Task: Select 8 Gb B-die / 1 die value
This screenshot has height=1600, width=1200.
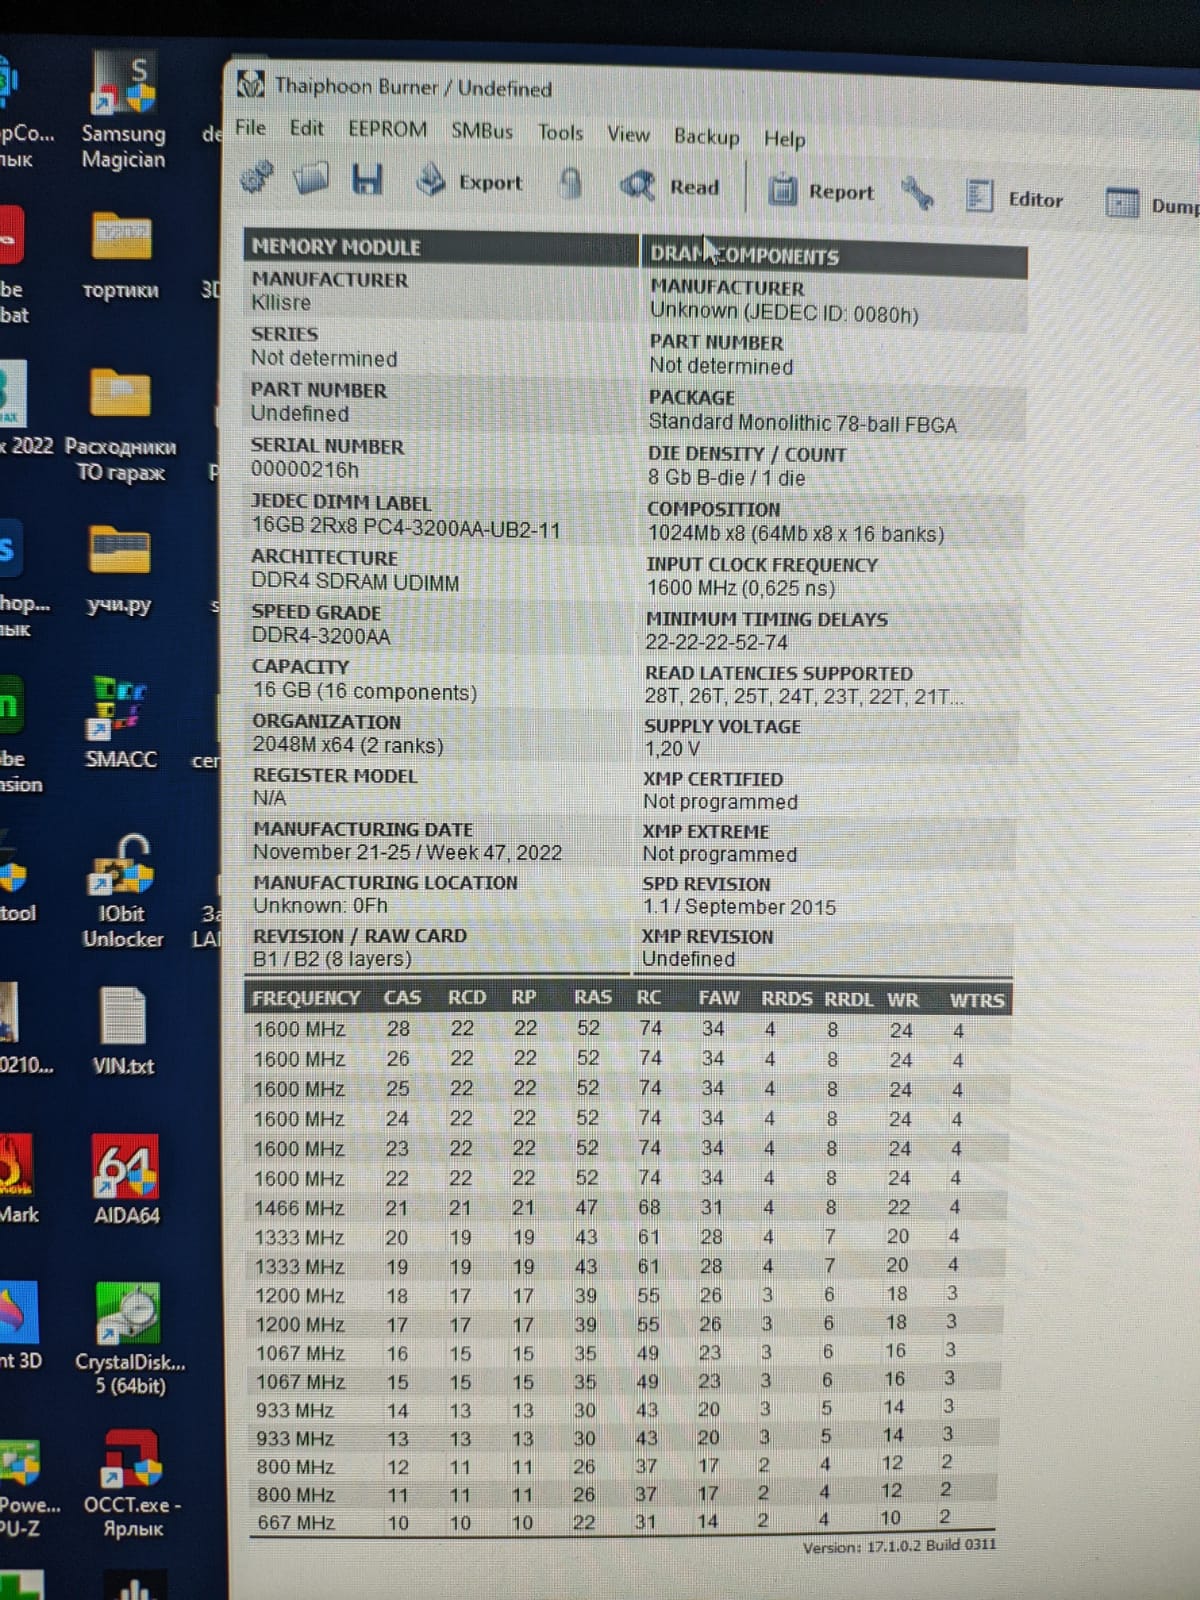Action: [x=726, y=478]
